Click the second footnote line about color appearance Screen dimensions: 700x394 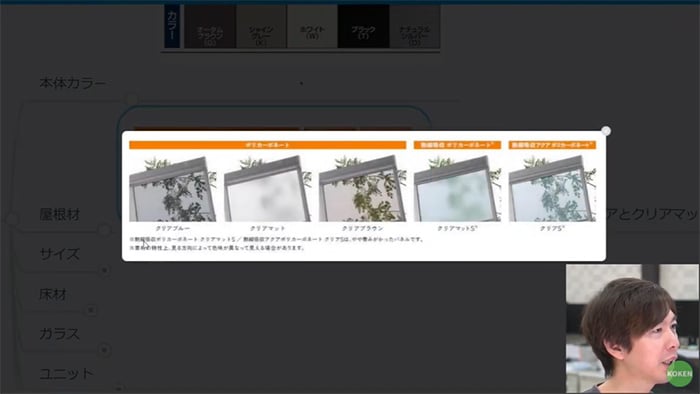coord(217,248)
